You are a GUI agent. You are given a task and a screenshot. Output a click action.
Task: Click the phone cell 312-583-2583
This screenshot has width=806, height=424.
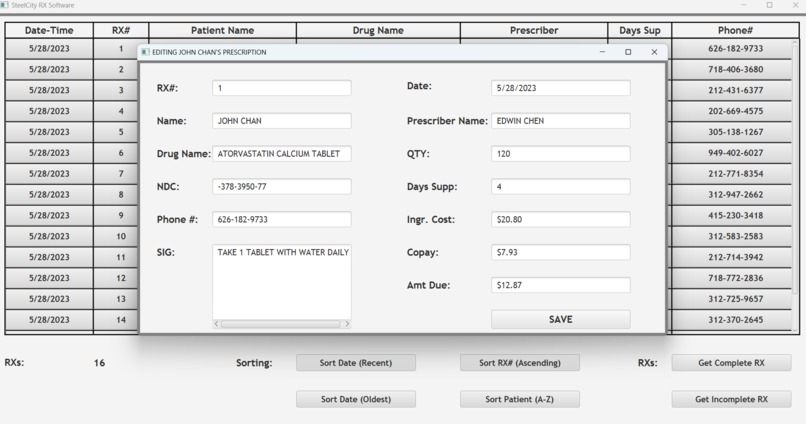(x=731, y=236)
